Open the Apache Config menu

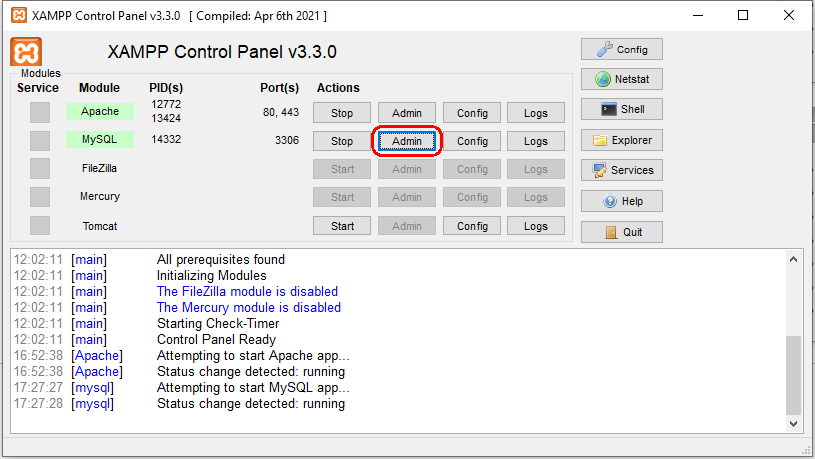472,113
